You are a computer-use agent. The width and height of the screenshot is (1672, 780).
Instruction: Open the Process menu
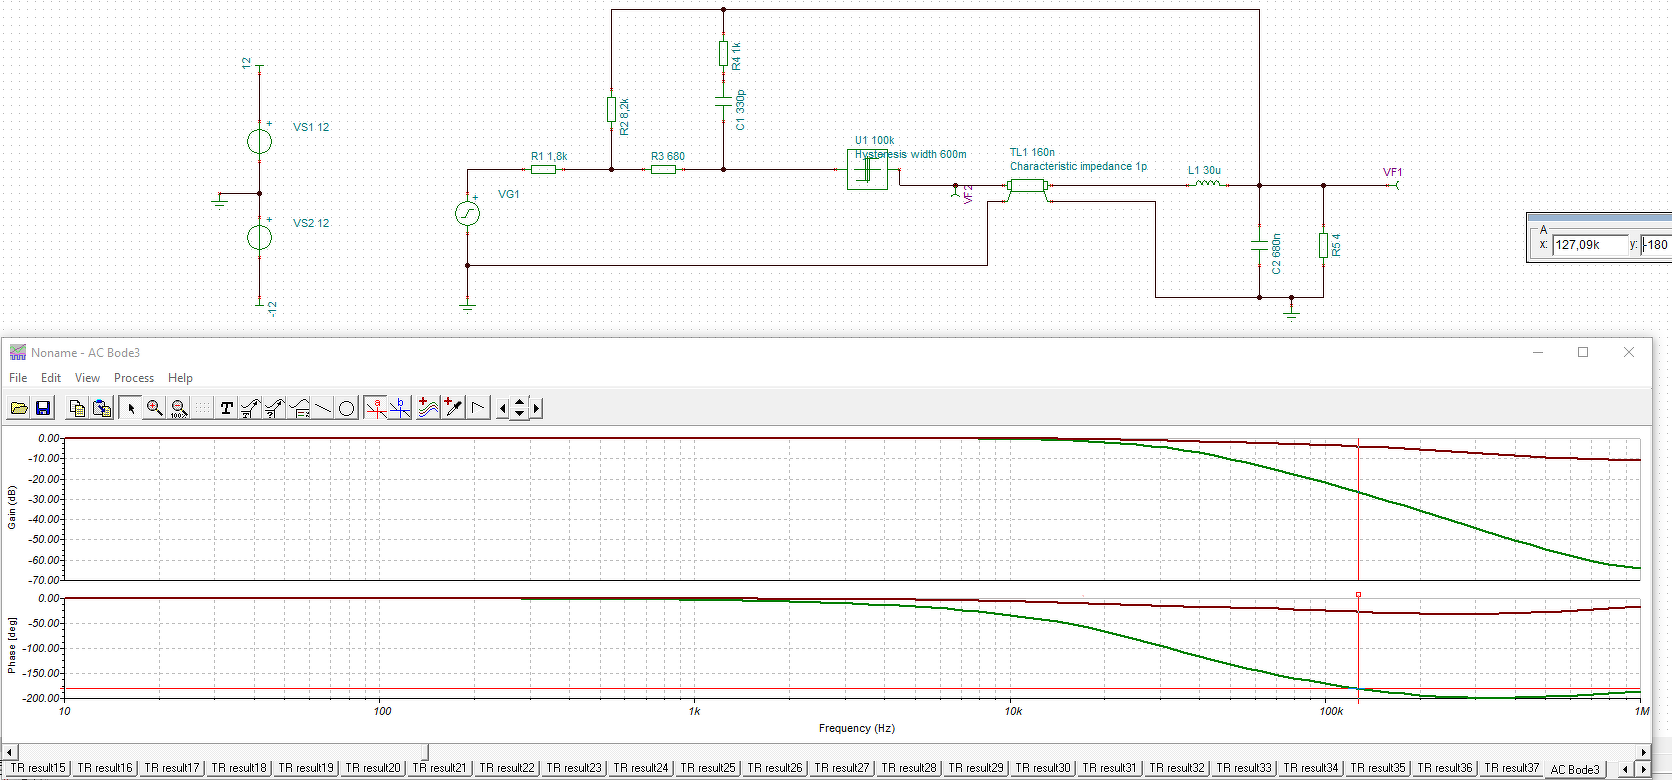tap(134, 378)
